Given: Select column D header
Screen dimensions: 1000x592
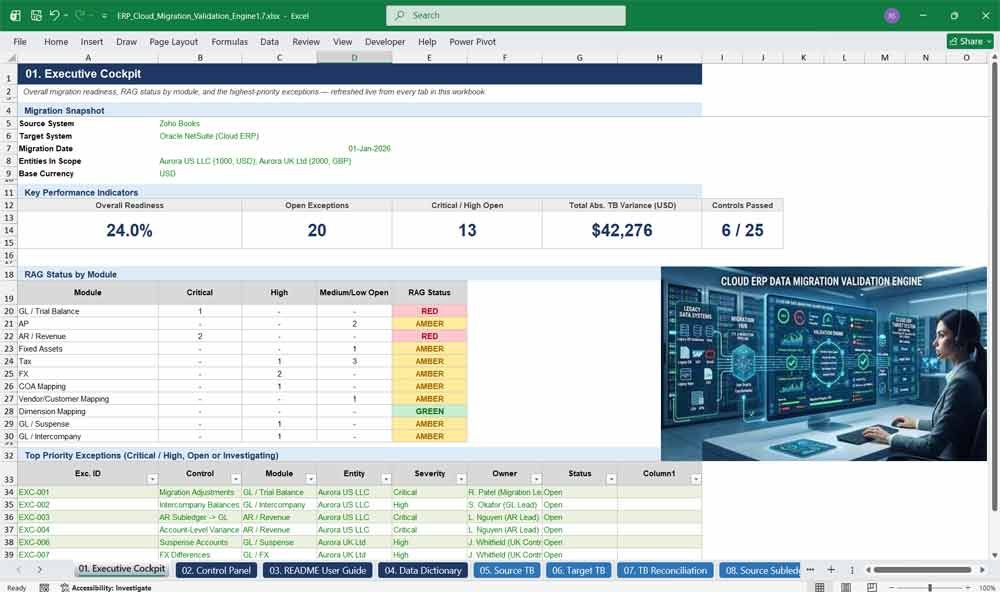Looking at the screenshot, I should (x=355, y=57).
